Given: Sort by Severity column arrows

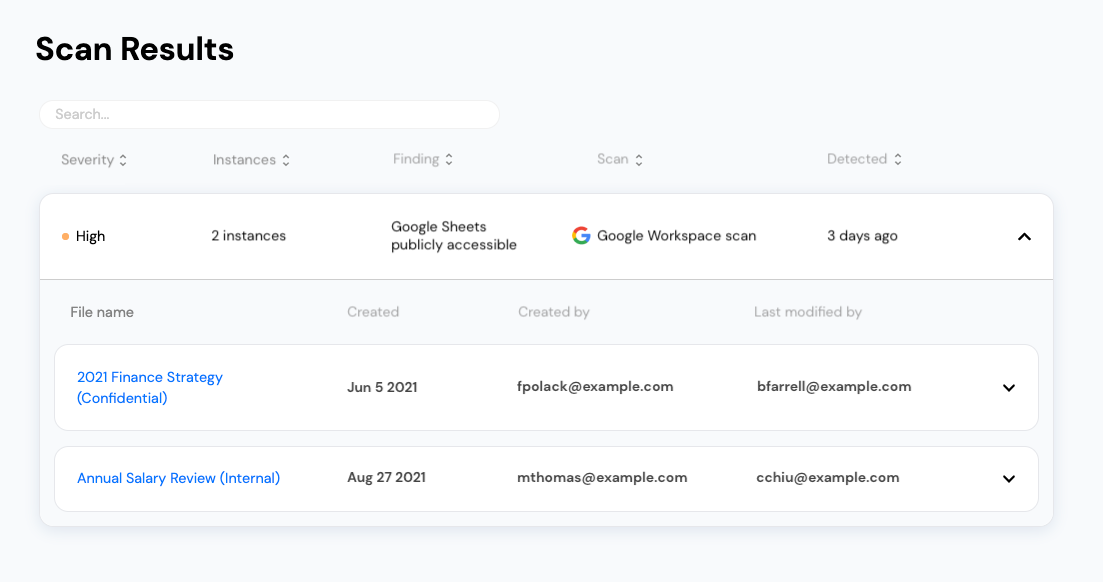Looking at the screenshot, I should [x=123, y=160].
